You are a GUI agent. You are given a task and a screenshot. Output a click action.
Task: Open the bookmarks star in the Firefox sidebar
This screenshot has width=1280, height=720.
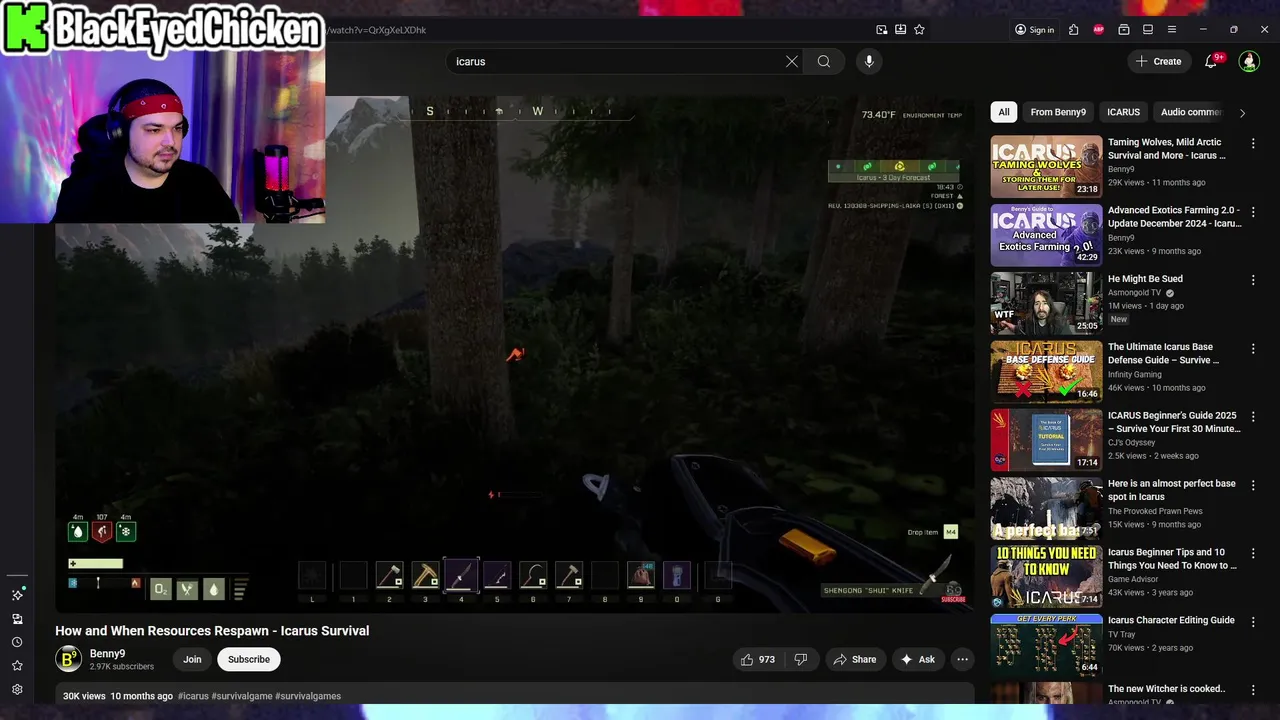[17, 666]
